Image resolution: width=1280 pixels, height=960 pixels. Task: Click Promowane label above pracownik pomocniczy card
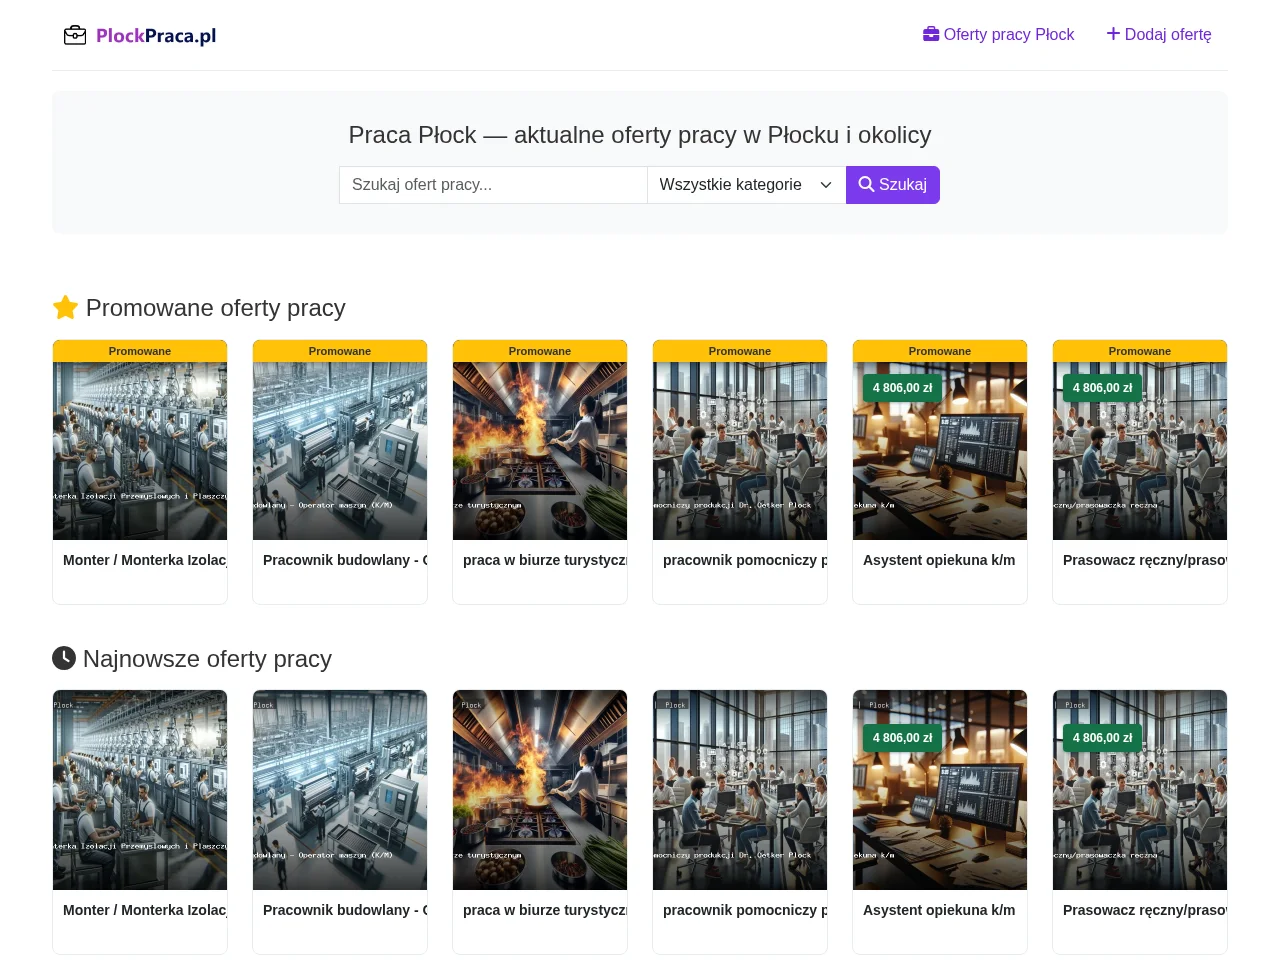740,351
